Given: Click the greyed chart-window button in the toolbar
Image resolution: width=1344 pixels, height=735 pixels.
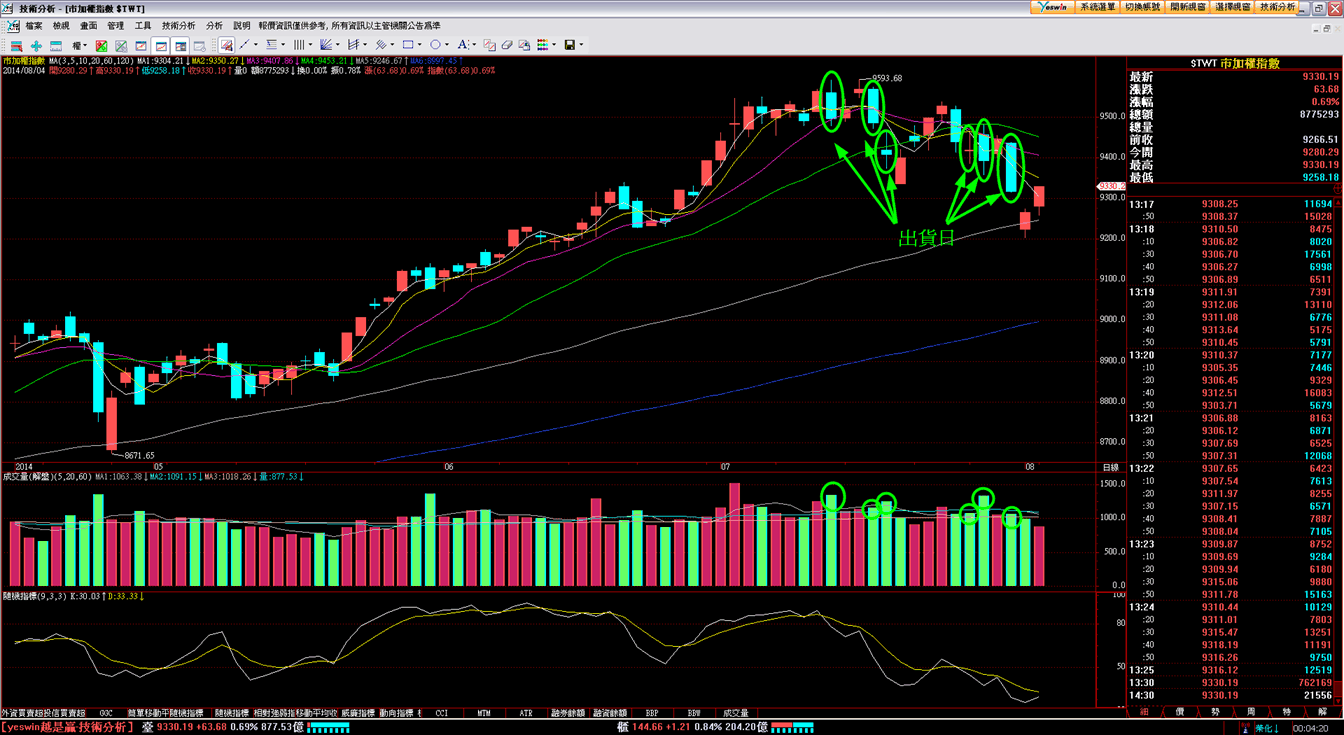Looking at the screenshot, I should click(x=200, y=45).
